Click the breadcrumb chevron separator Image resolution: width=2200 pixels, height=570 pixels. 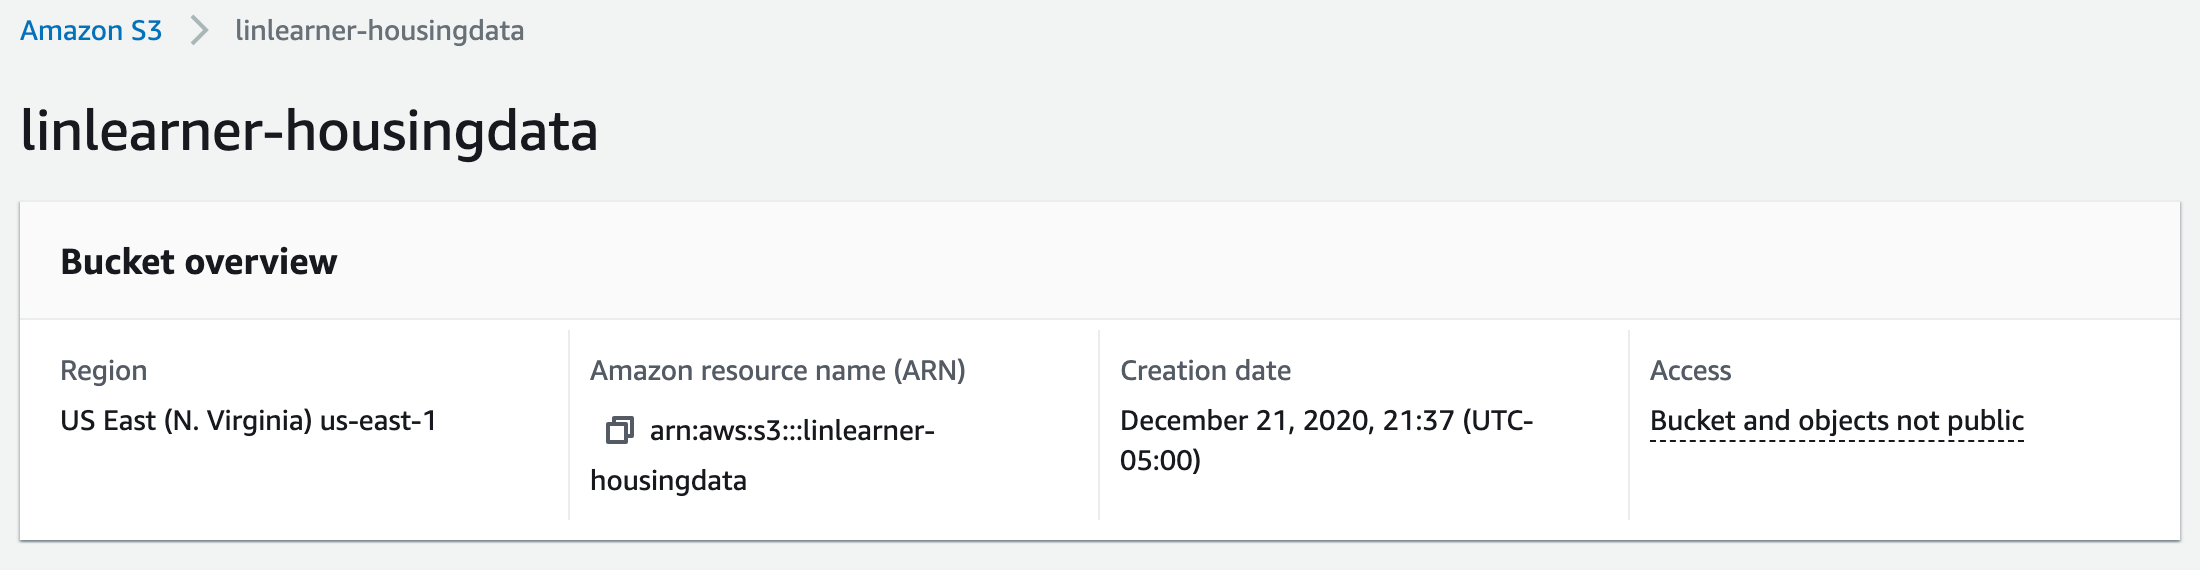pyautogui.click(x=199, y=31)
